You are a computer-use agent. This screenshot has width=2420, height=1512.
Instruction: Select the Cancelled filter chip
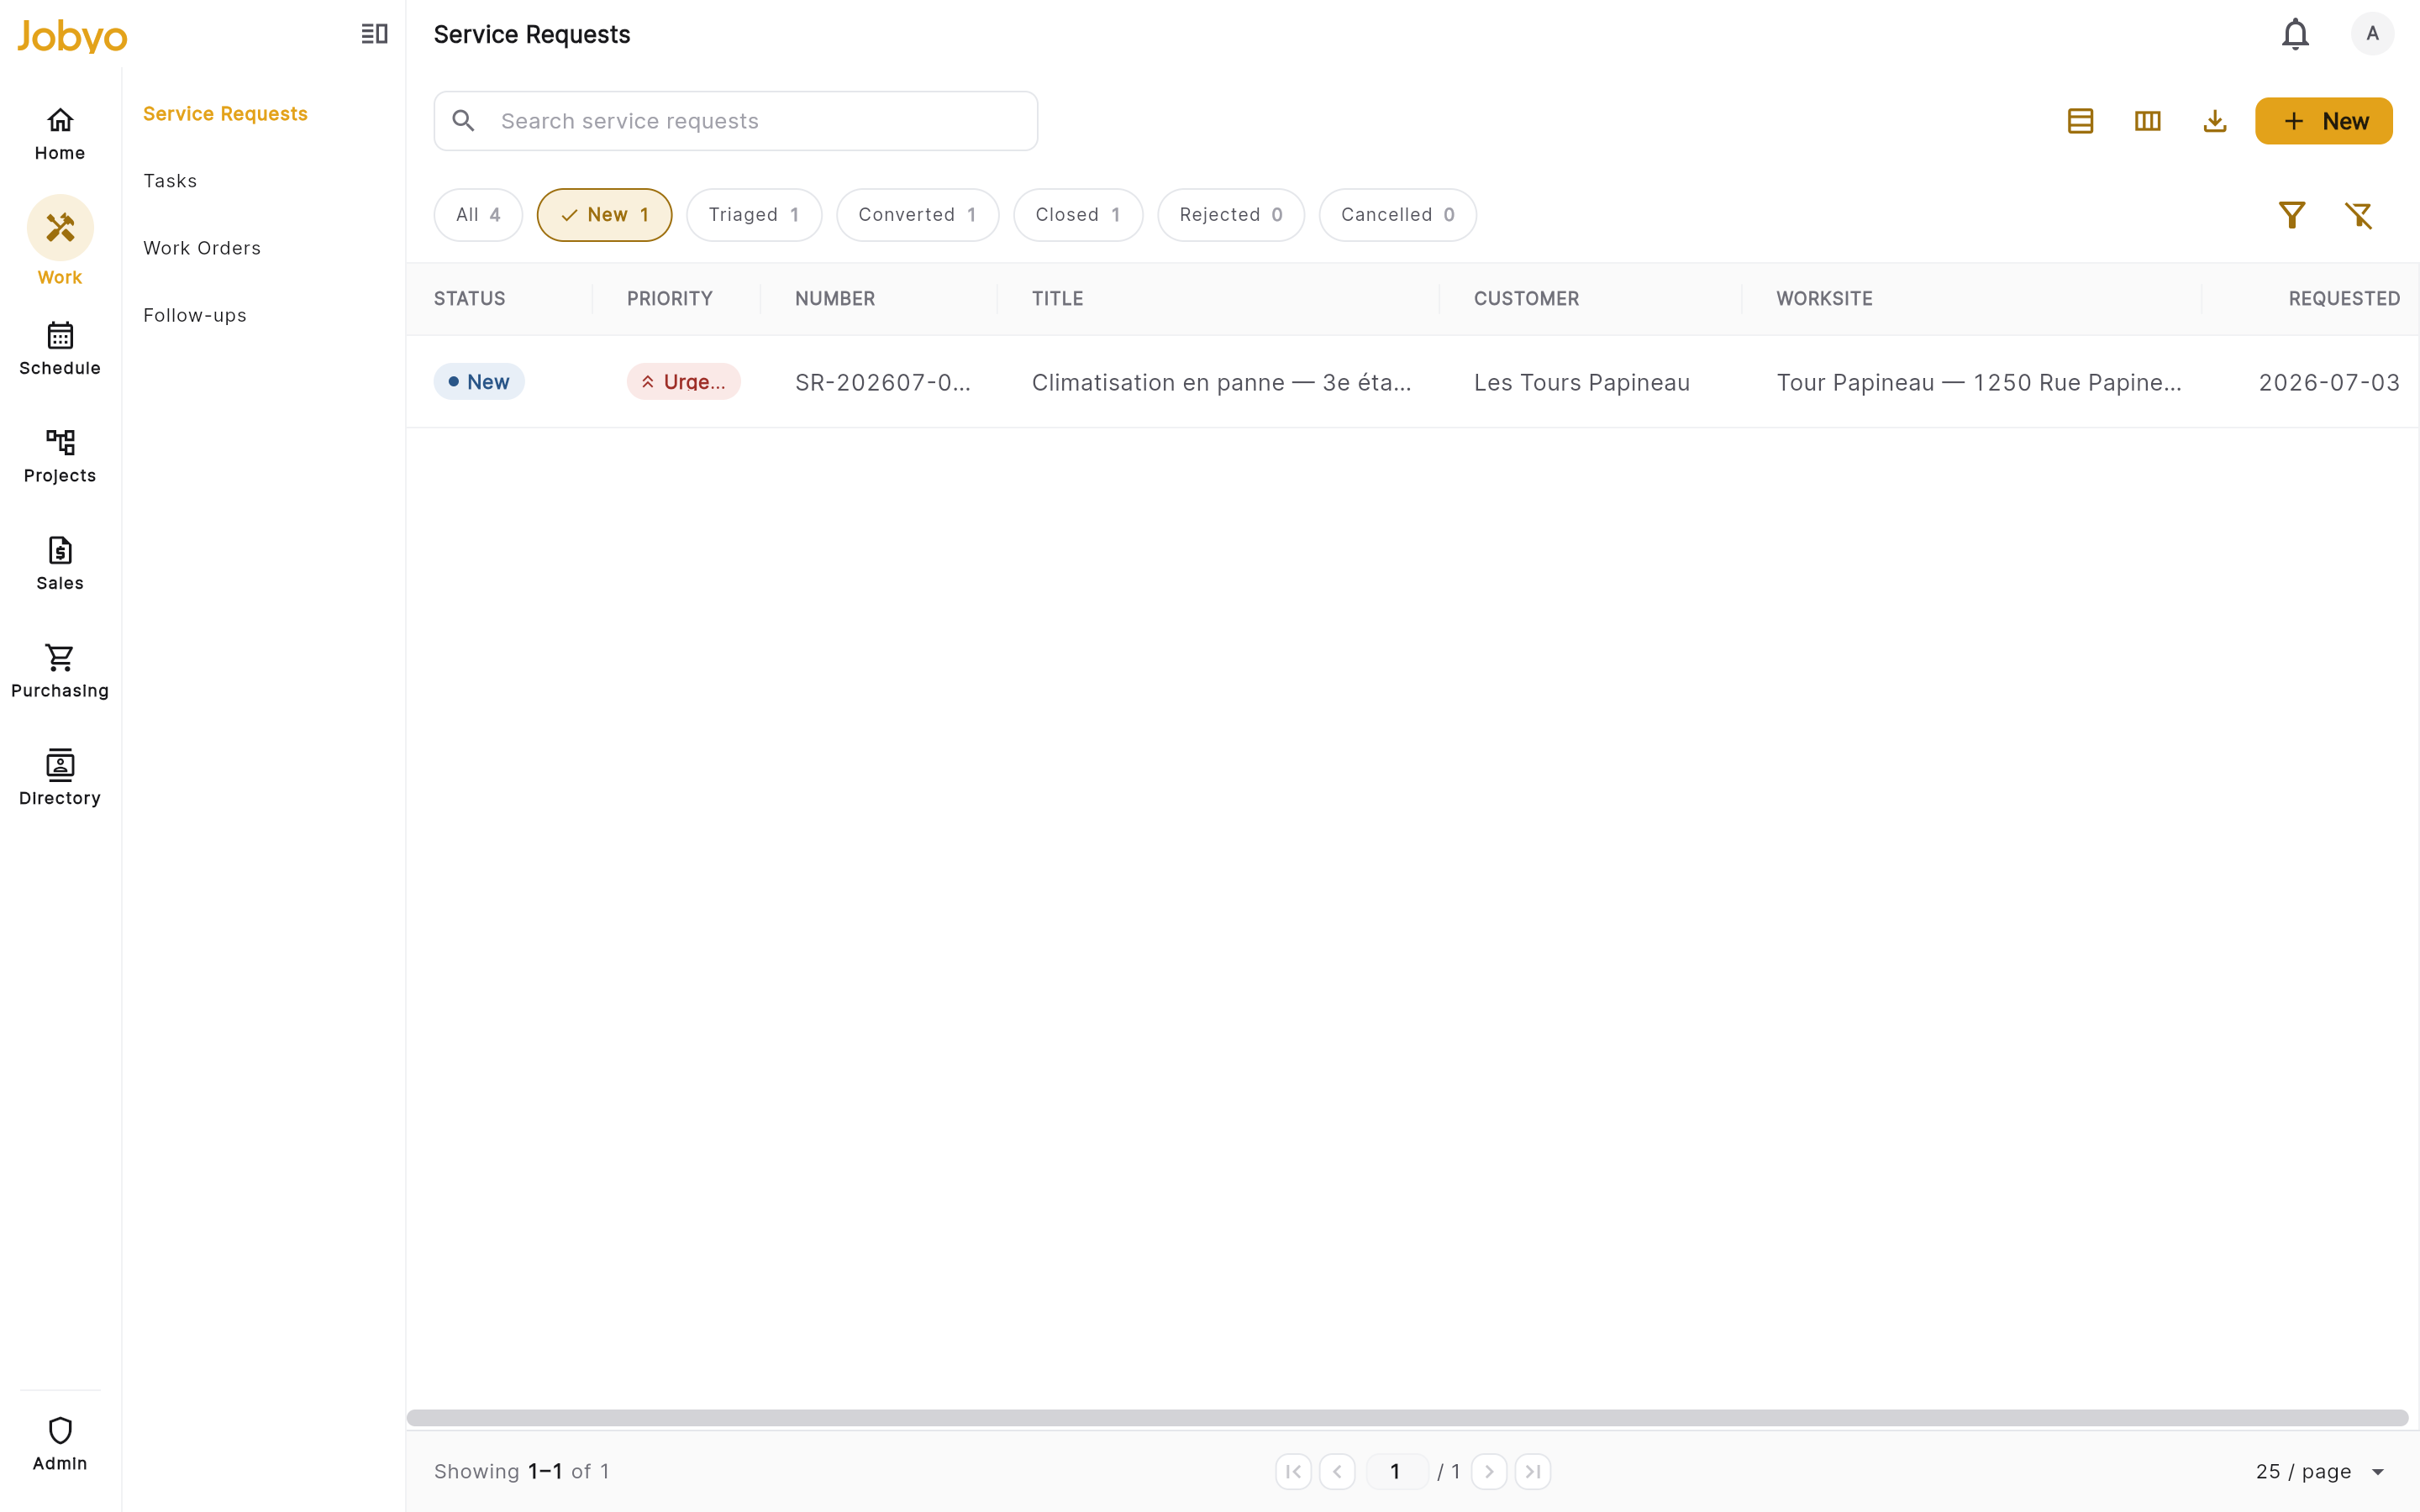tap(1397, 215)
